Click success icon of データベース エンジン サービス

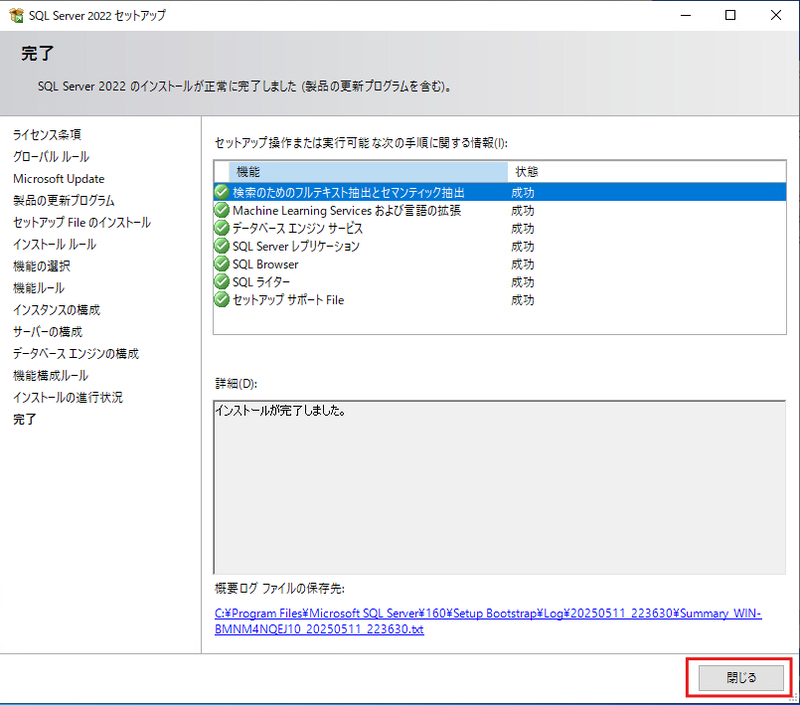click(221, 228)
